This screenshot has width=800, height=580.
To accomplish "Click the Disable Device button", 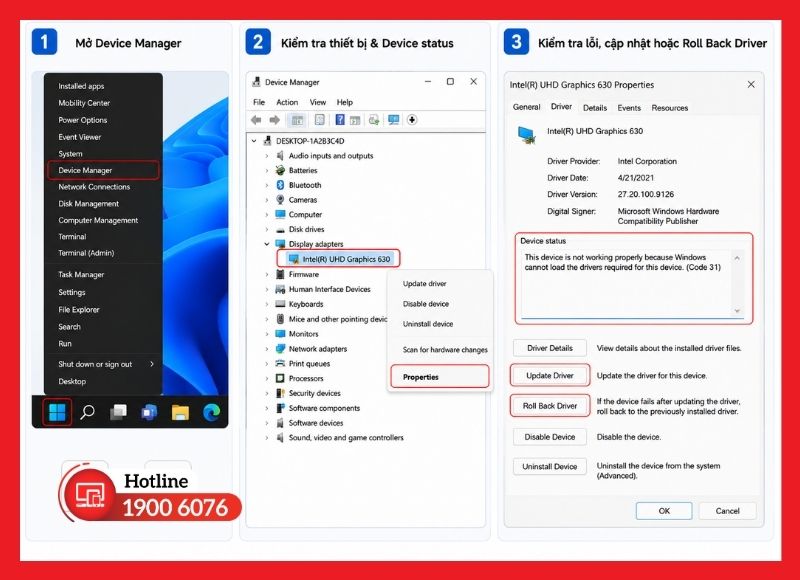I will tap(550, 437).
